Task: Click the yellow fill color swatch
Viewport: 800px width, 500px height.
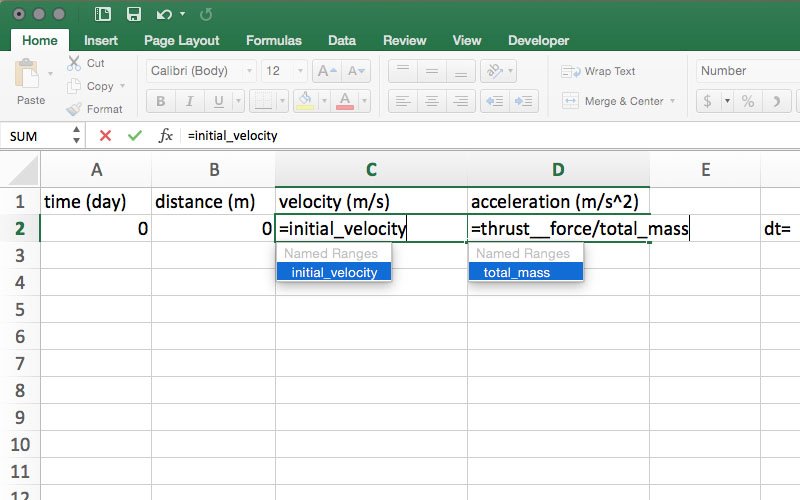Action: click(x=305, y=101)
